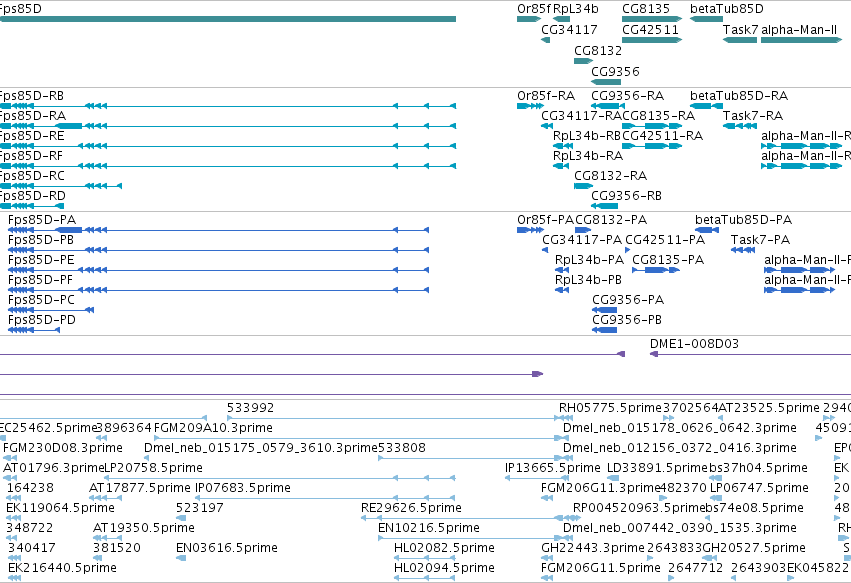This screenshot has height=583, width=851.
Task: Open the Fps85D-PE protein feature
Action: click(218, 270)
